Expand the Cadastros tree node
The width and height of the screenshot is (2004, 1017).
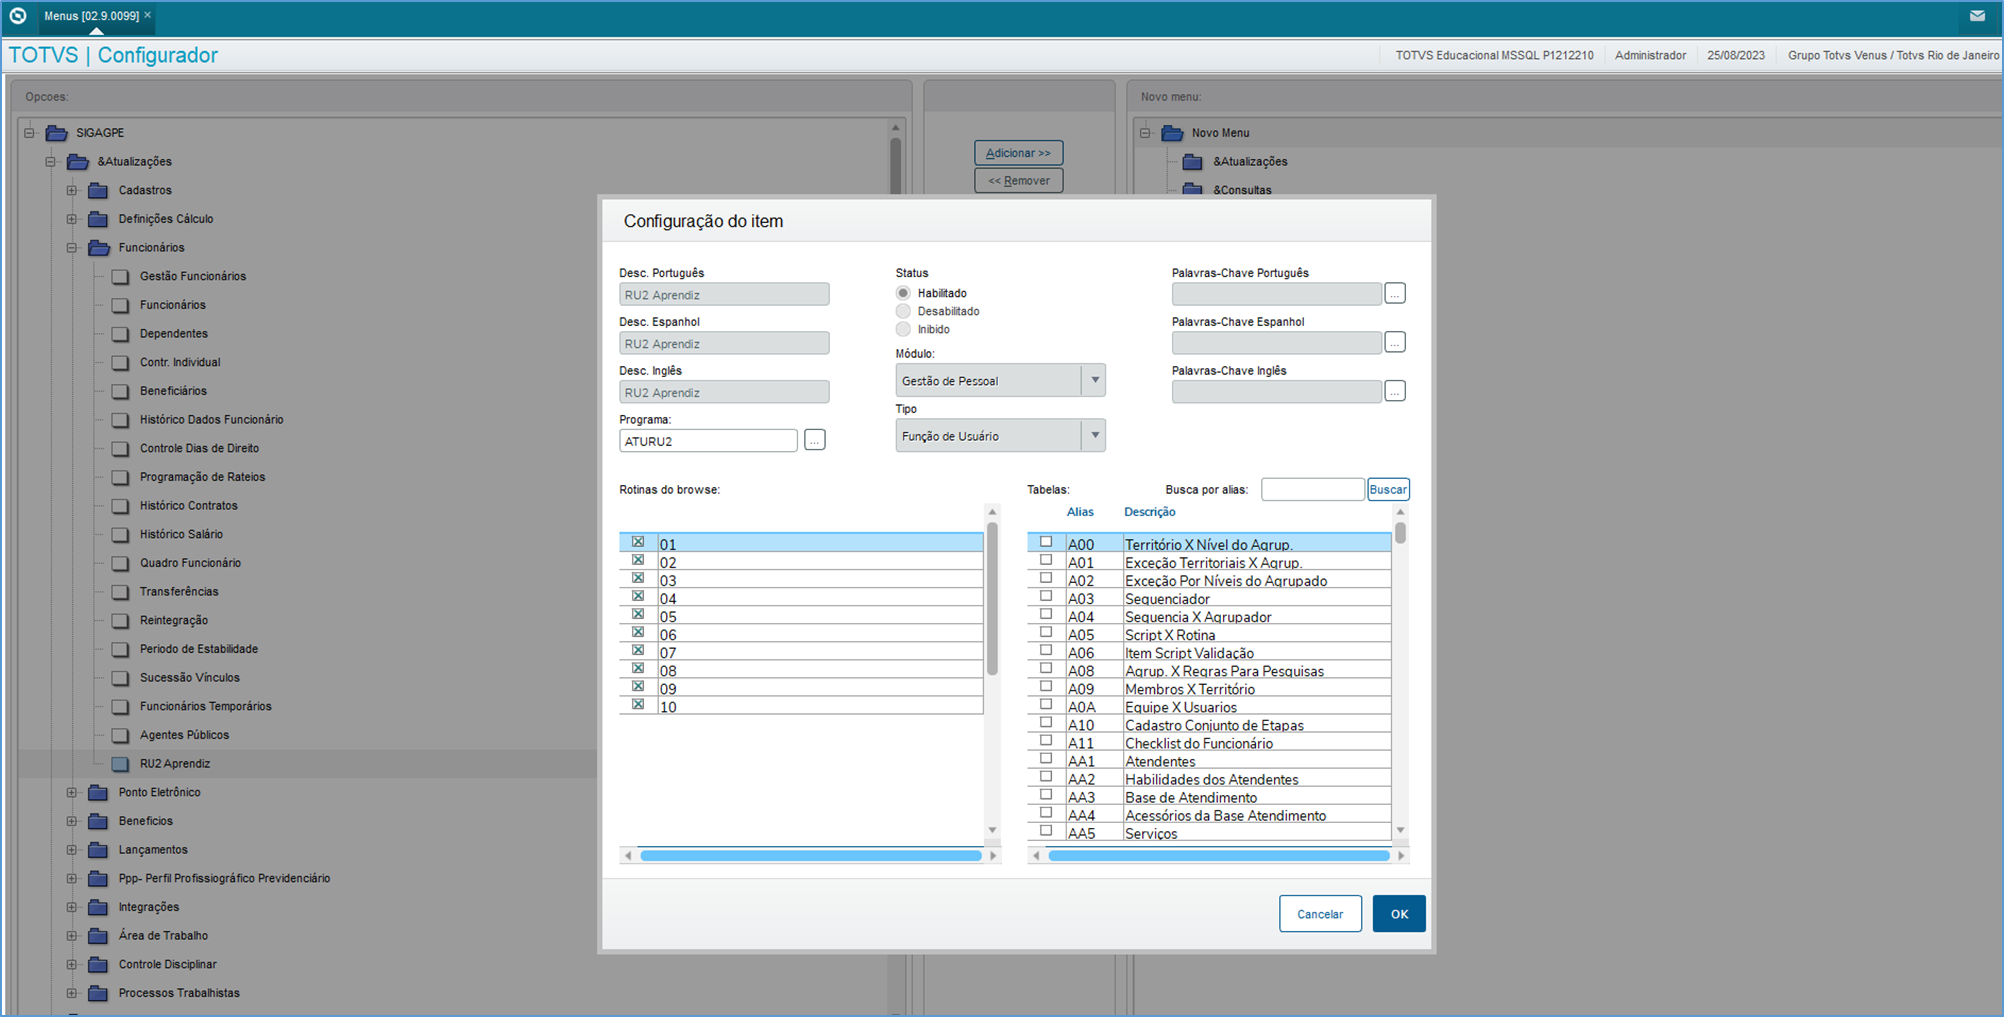[x=71, y=190]
